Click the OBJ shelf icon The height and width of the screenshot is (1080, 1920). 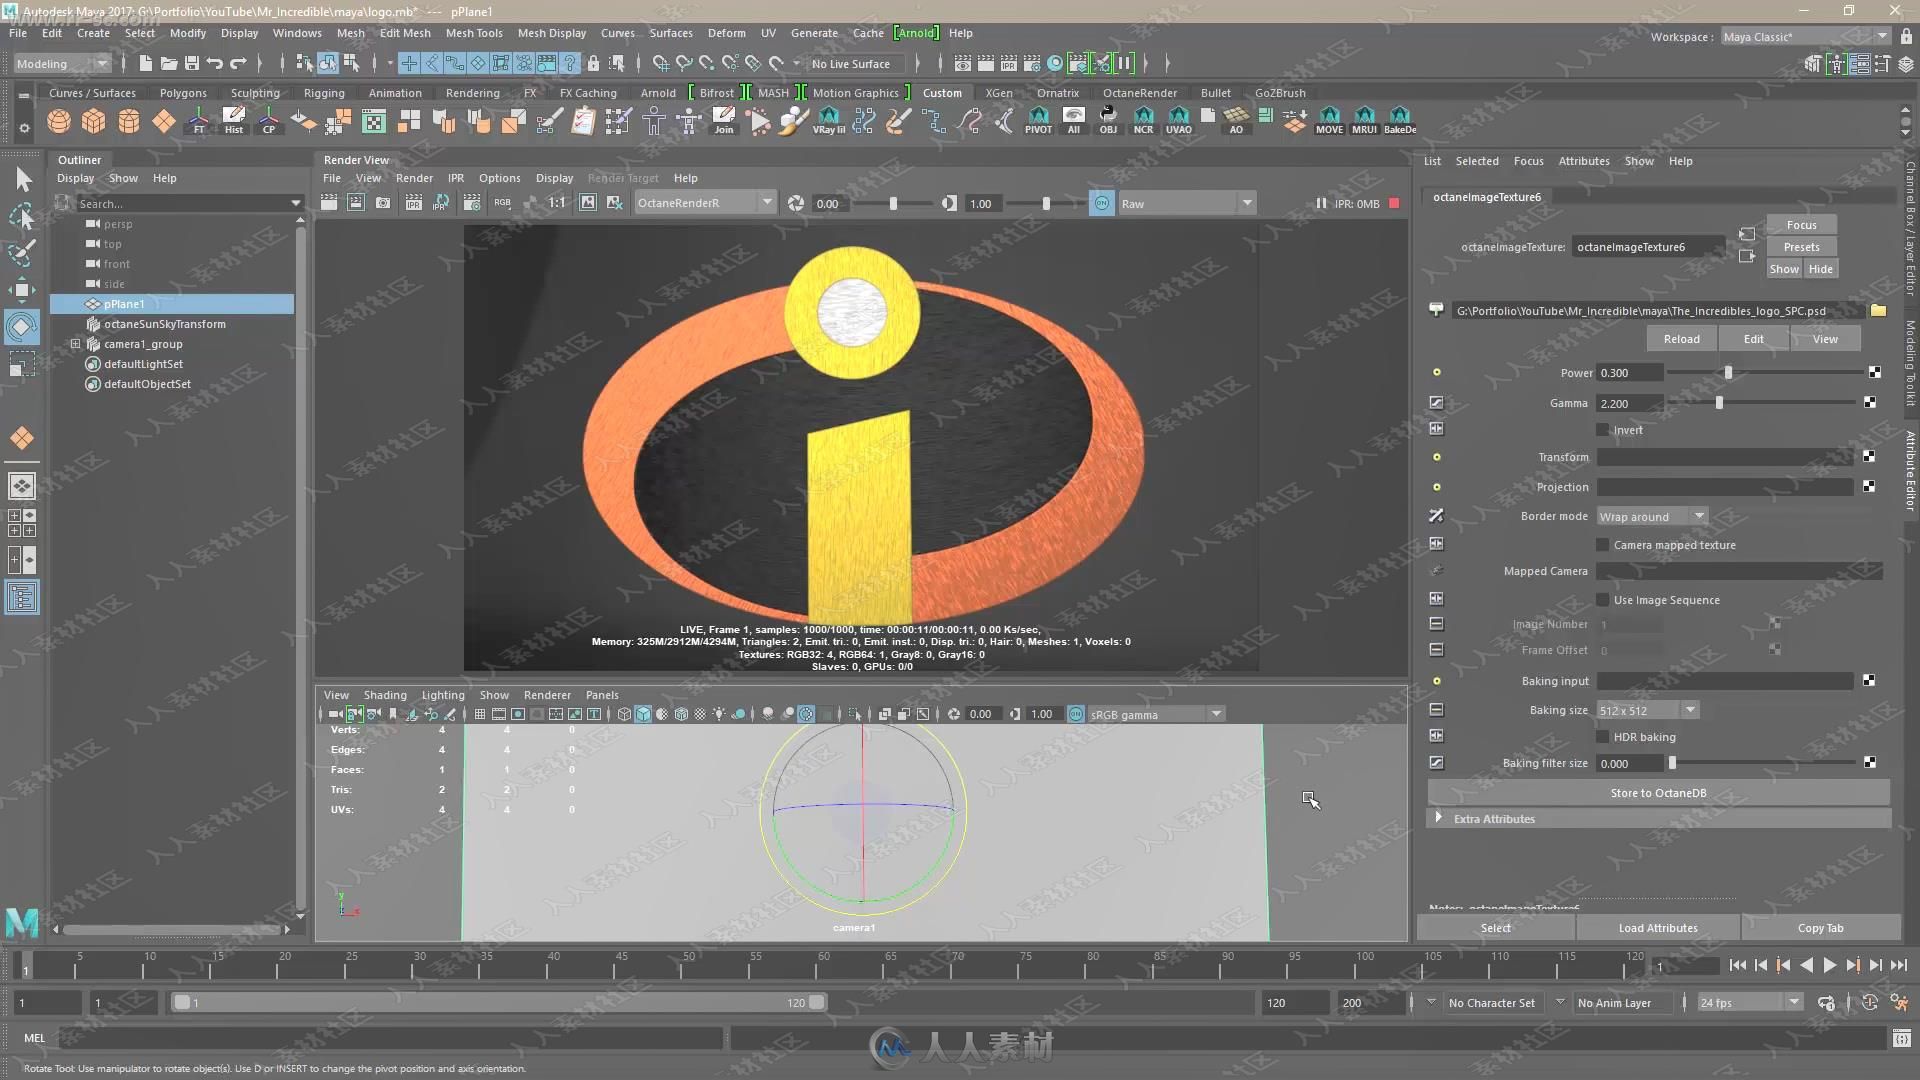coord(1108,121)
